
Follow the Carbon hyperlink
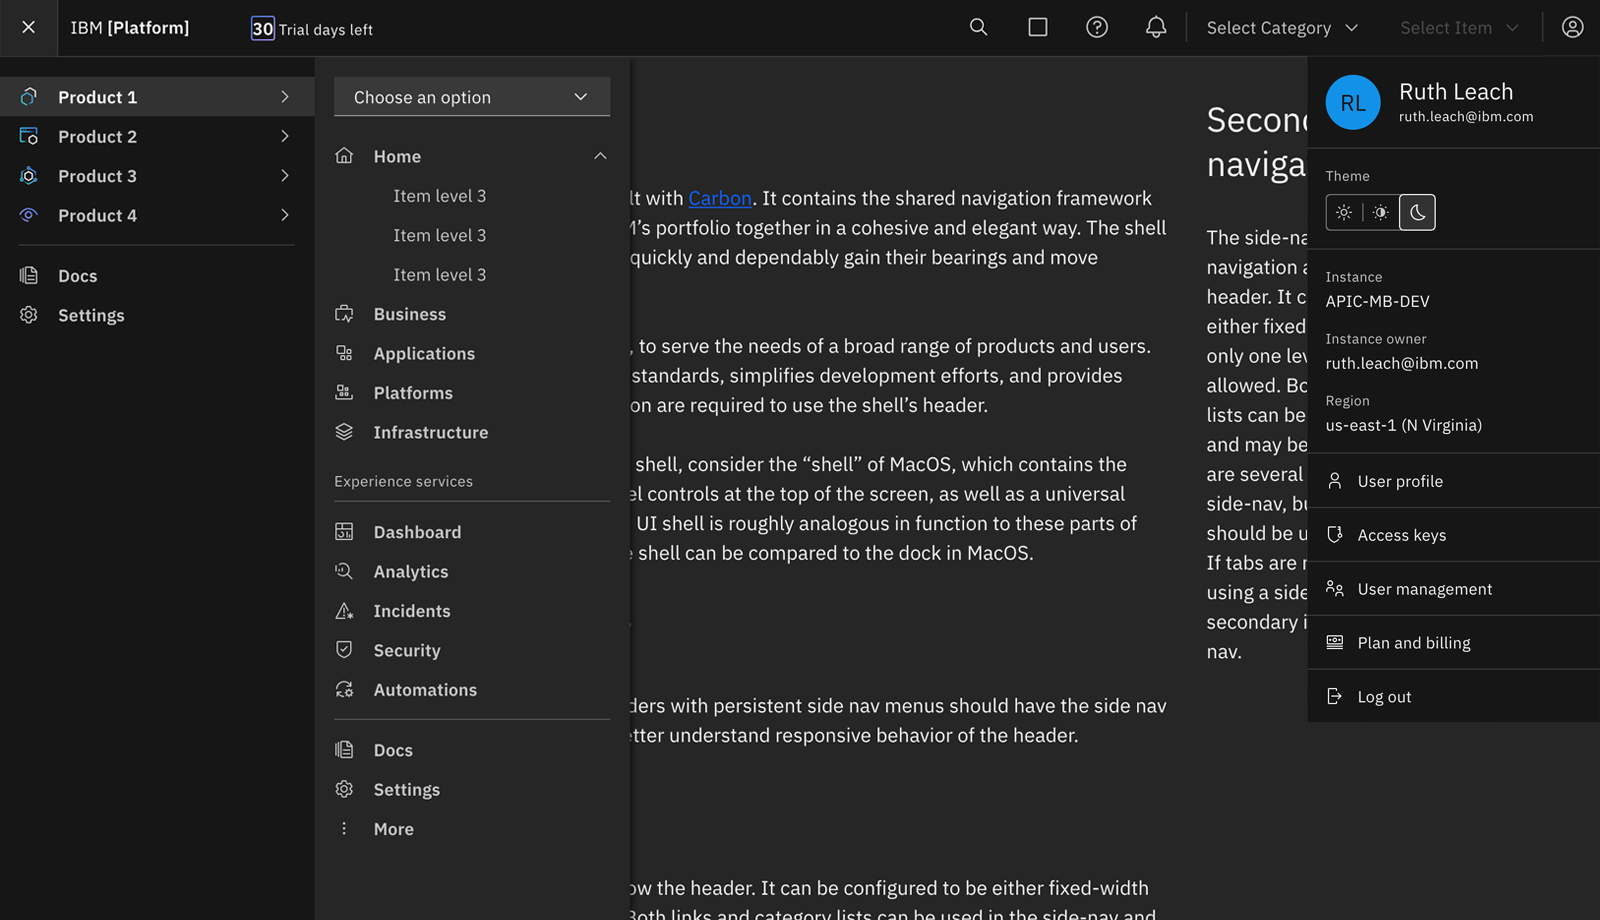pos(719,198)
